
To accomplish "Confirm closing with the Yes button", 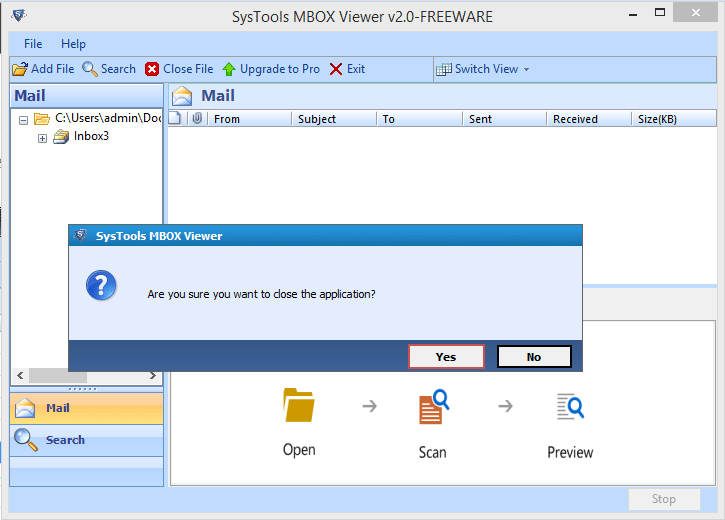I will pyautogui.click(x=446, y=357).
